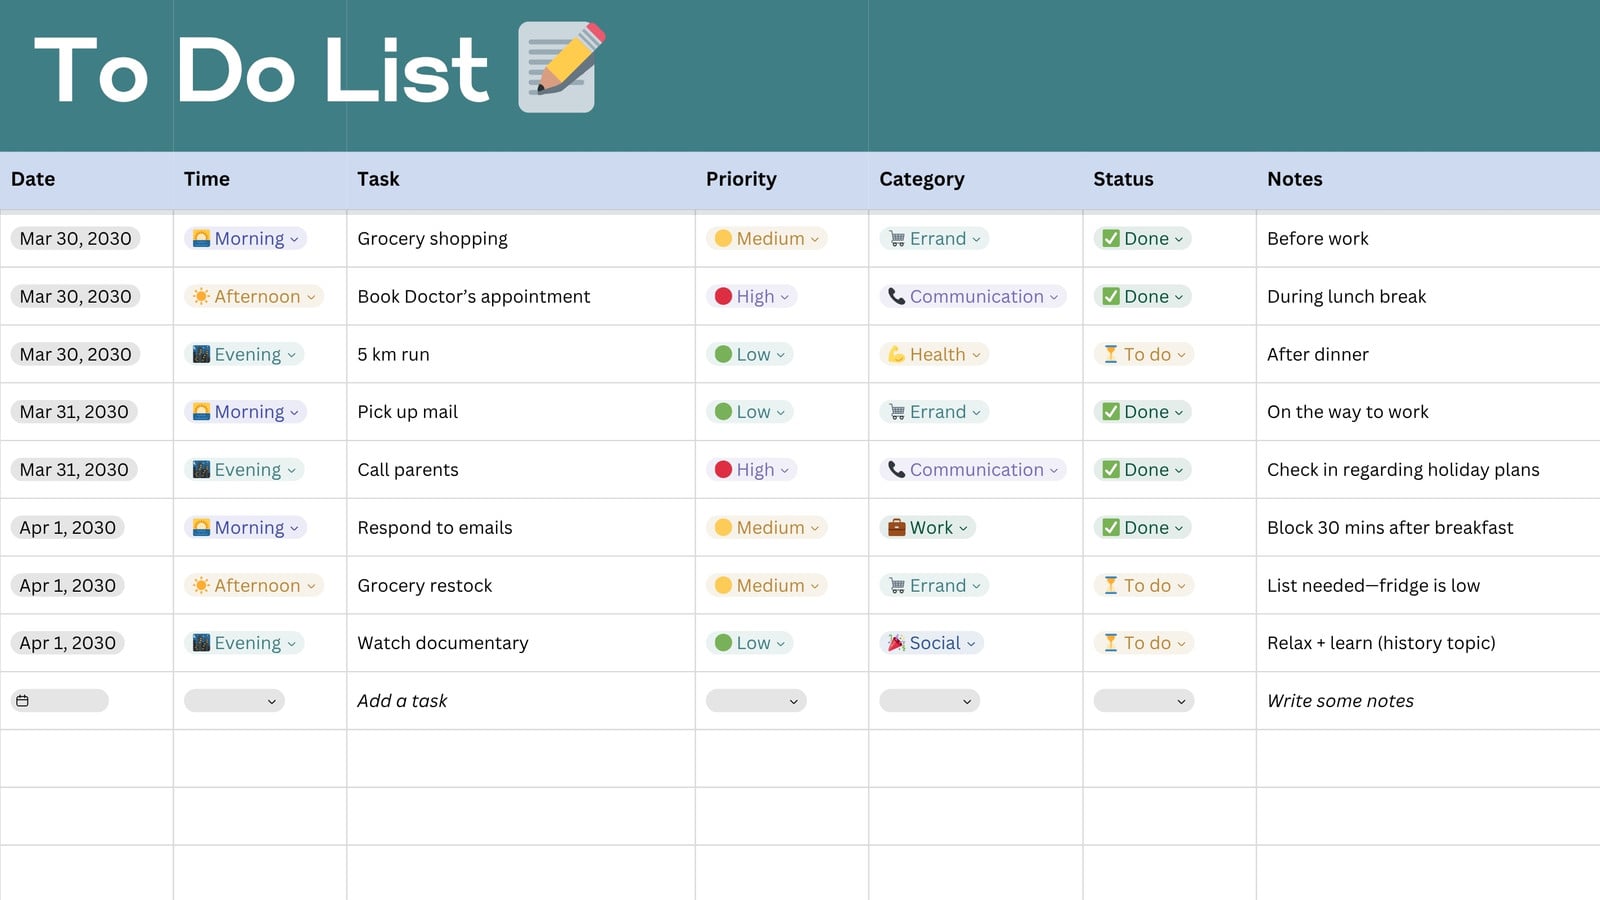Click the Apr 1, 2030 date for Watch documentary
Screen dimensions: 1600x900
(68, 643)
